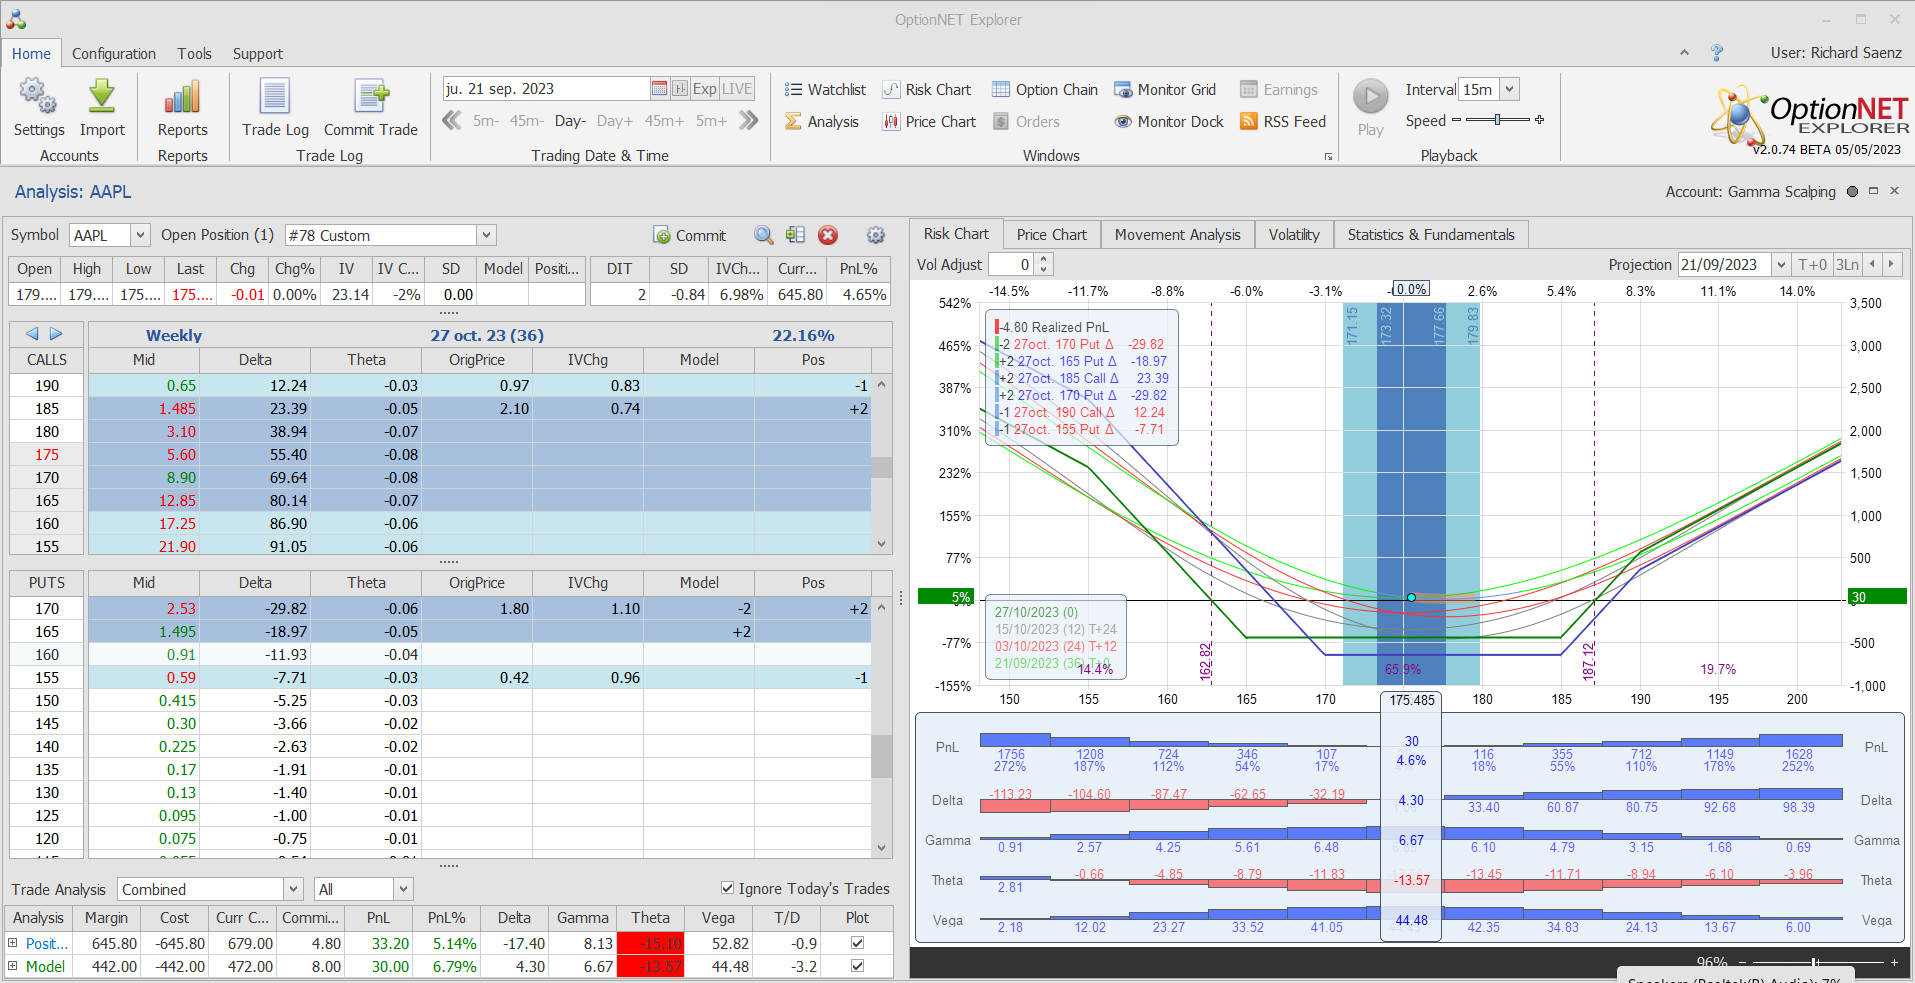Image resolution: width=1915 pixels, height=983 pixels.
Task: Click the green spreadsheet export icon
Action: 795,235
